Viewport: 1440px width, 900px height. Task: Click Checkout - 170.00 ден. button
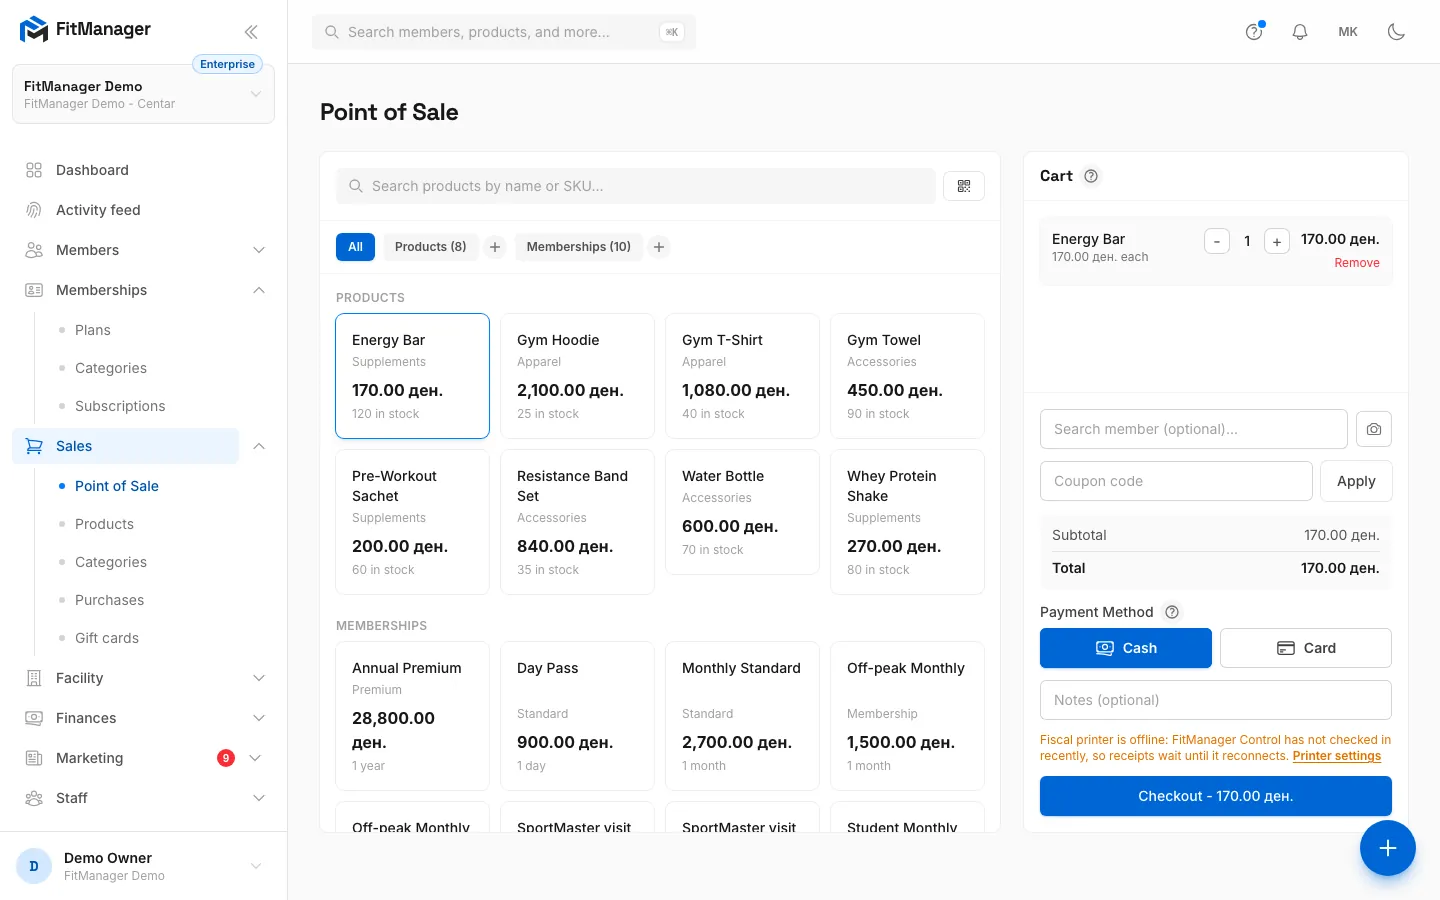click(1216, 796)
